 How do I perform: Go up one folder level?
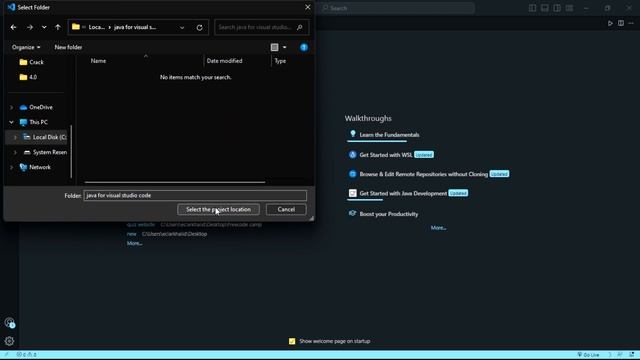pos(58,27)
